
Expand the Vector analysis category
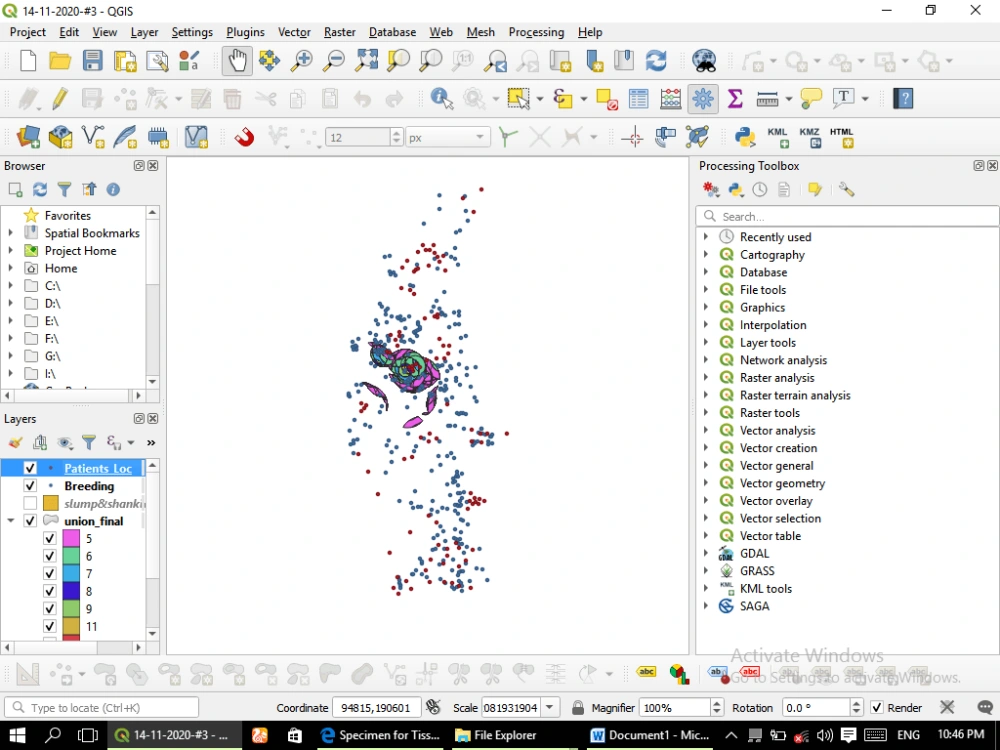707,430
